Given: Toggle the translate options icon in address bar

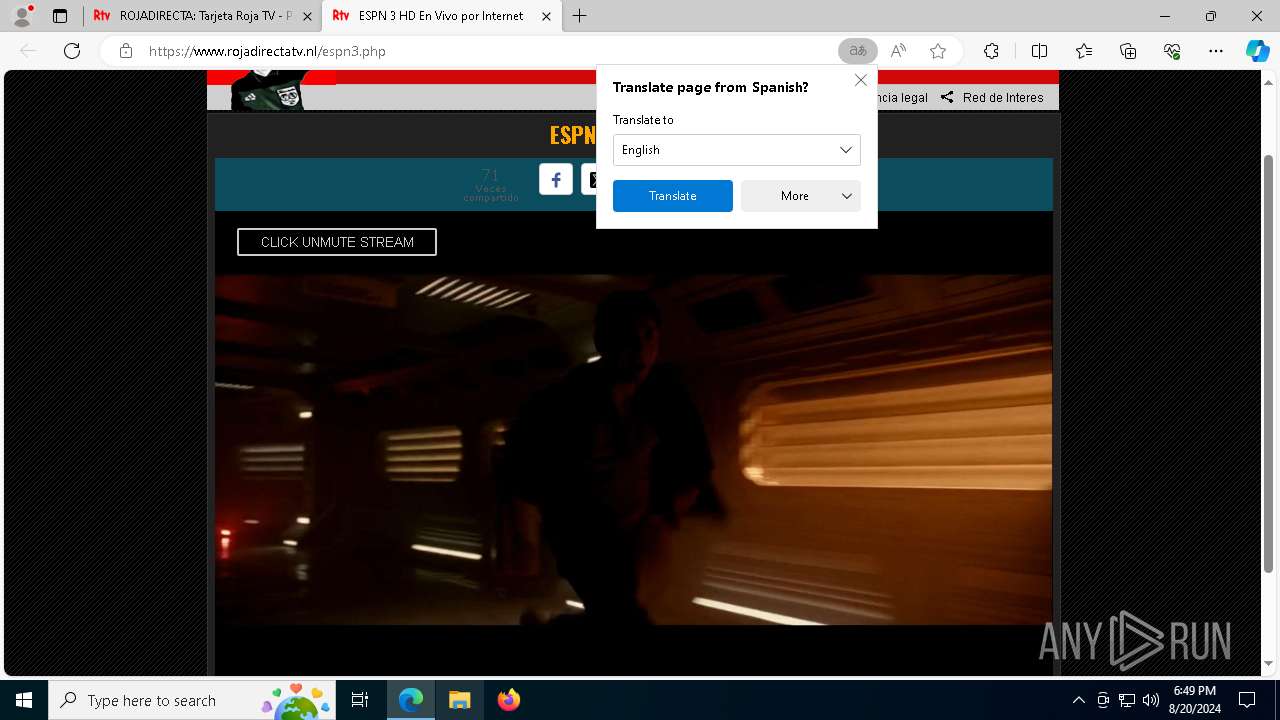Looking at the screenshot, I should pos(858,51).
